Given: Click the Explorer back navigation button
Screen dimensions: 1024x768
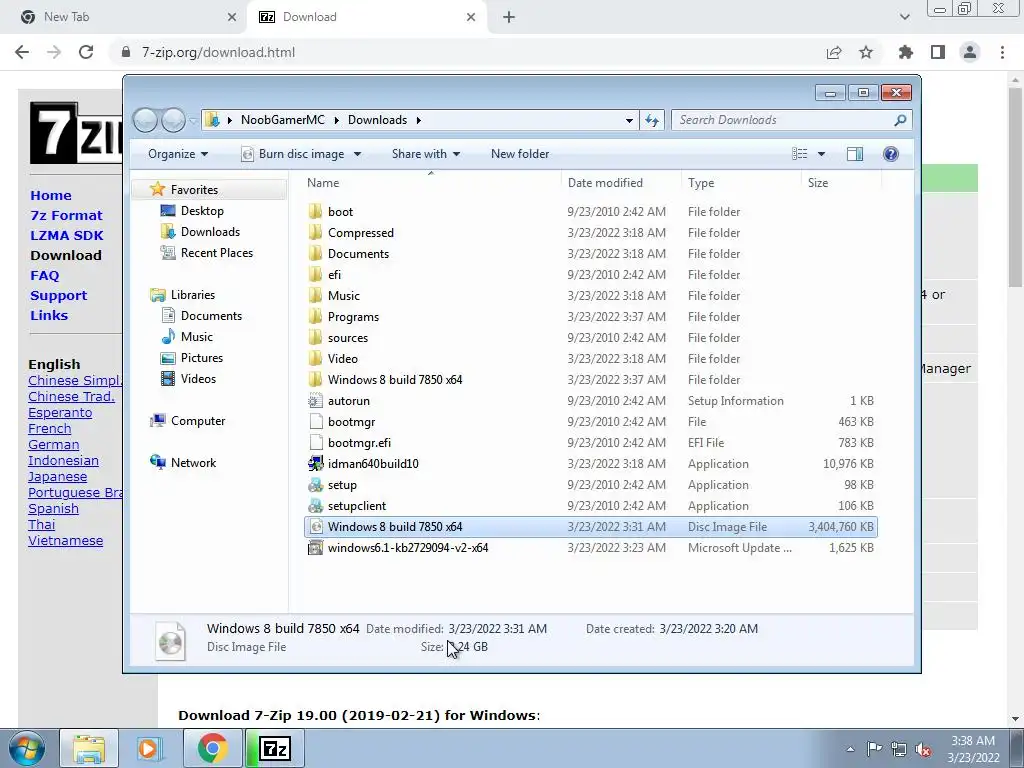Looking at the screenshot, I should (x=145, y=120).
